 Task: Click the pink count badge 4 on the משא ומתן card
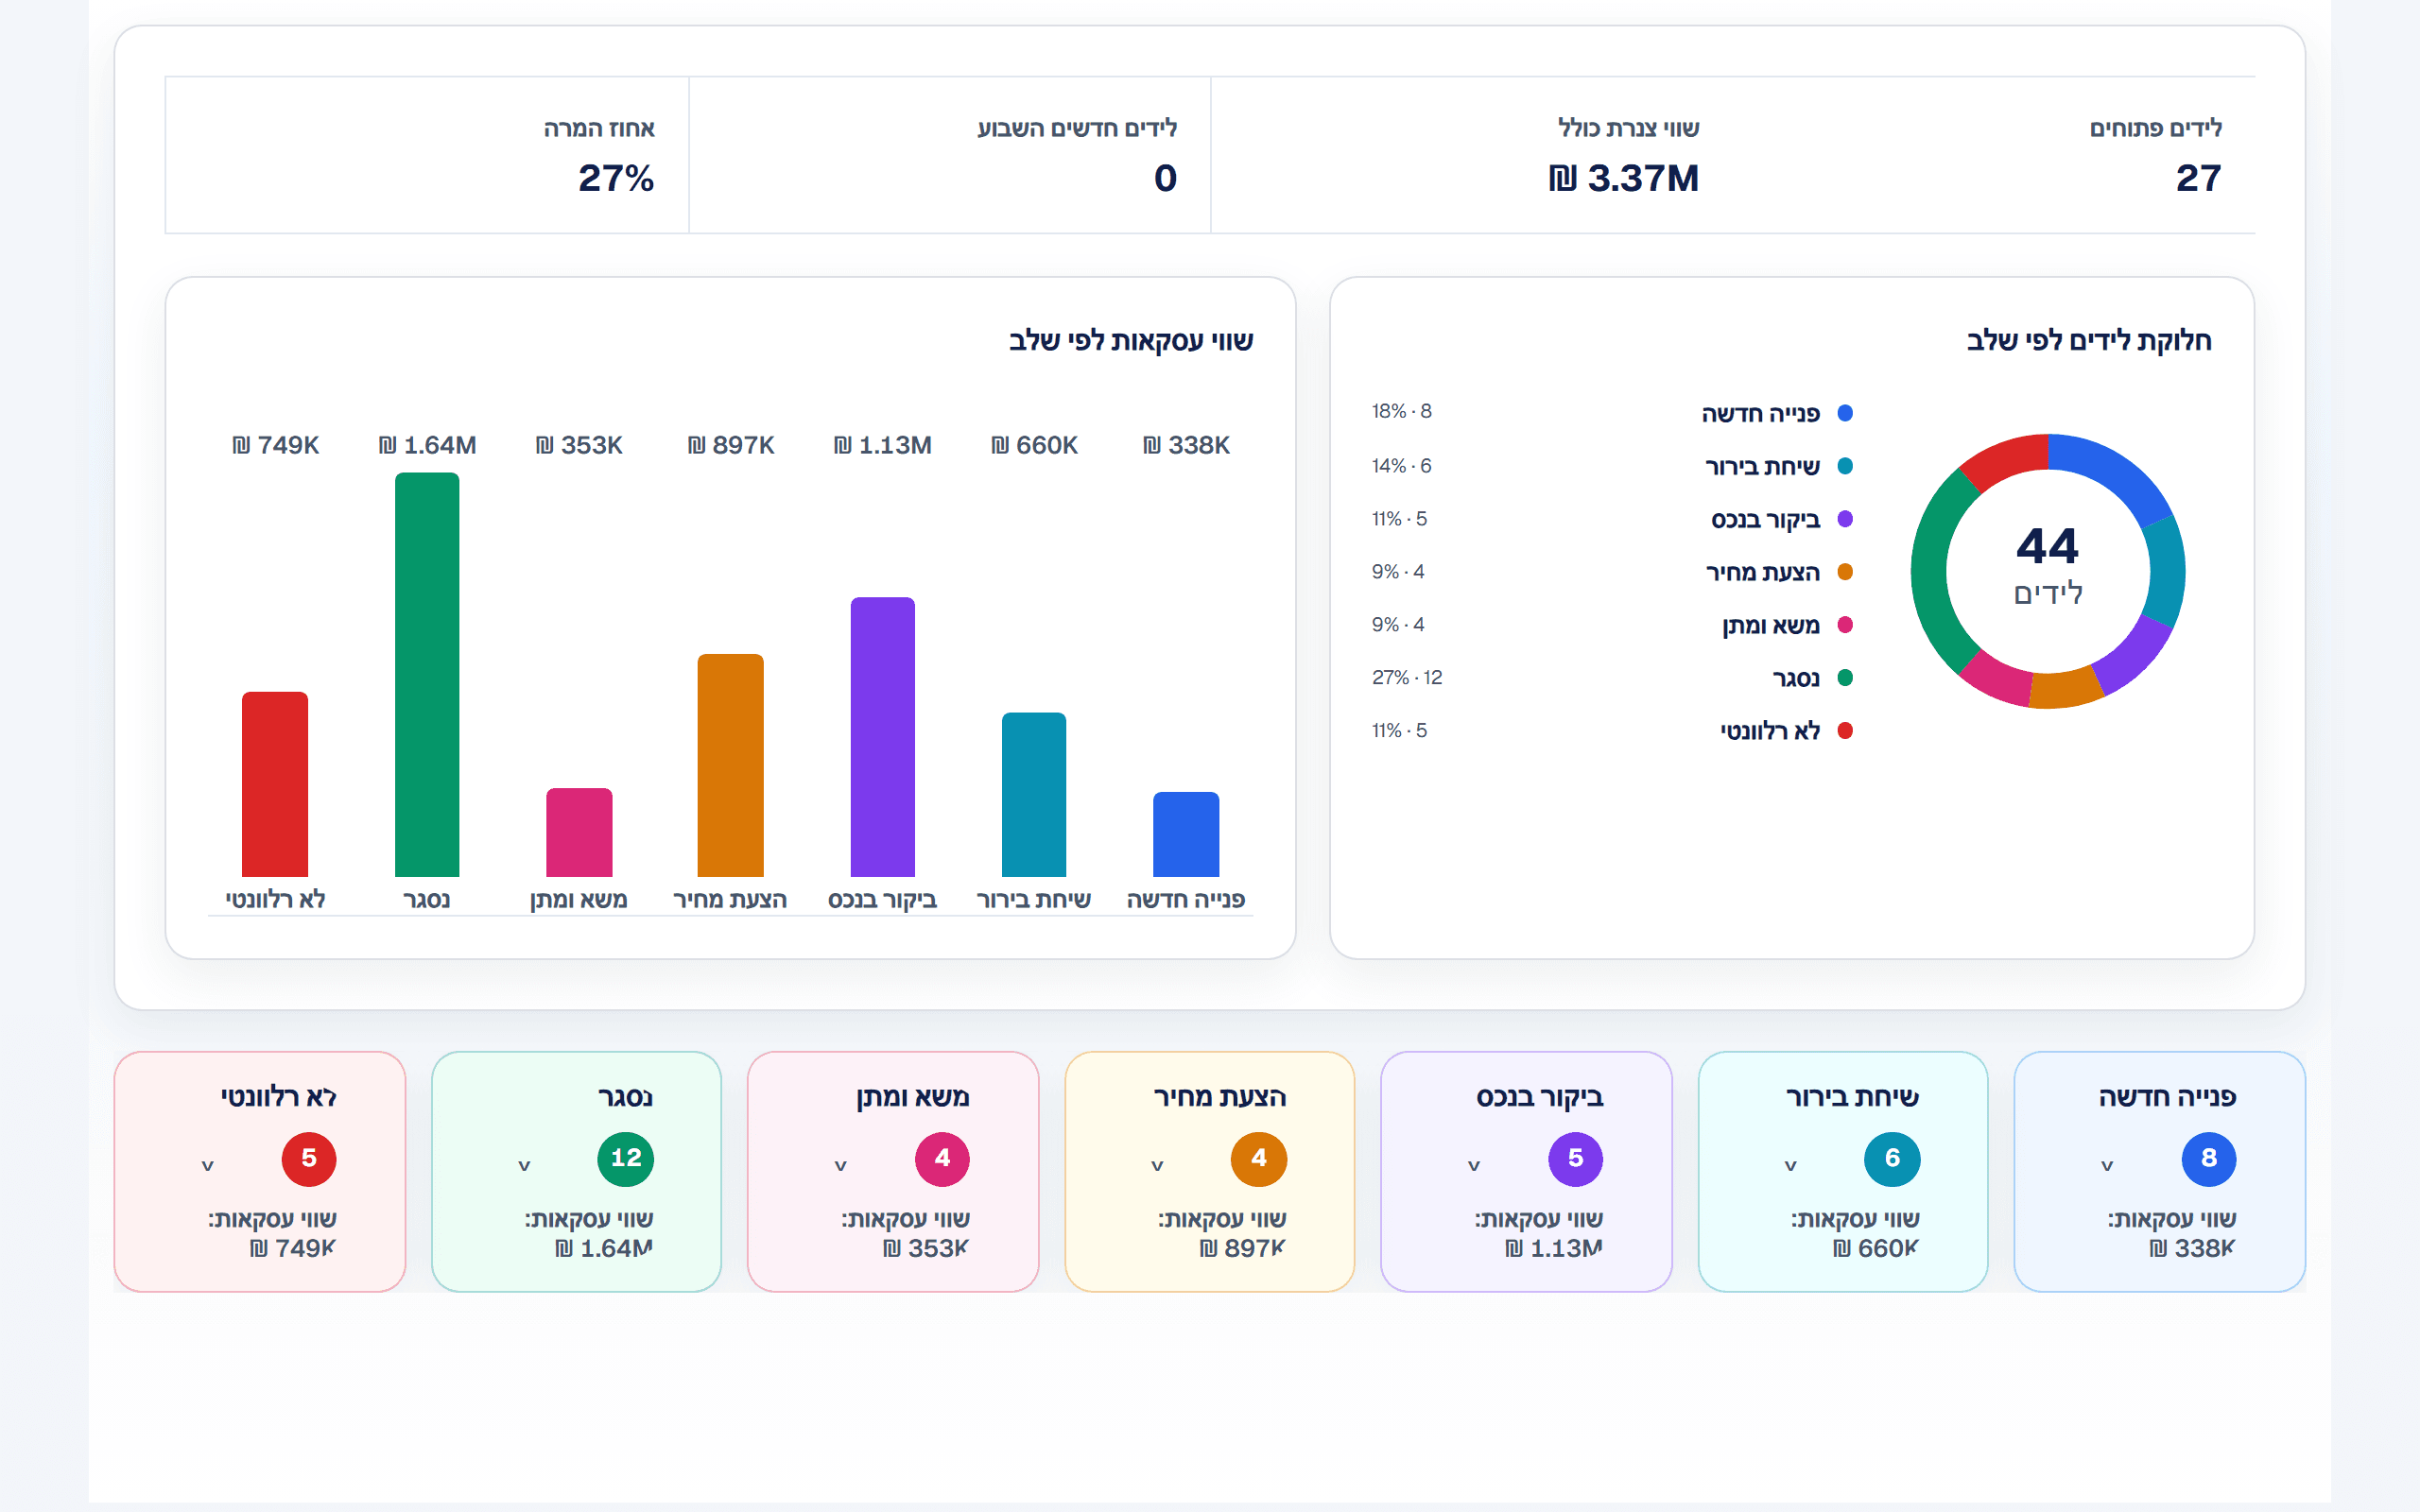pyautogui.click(x=942, y=1159)
